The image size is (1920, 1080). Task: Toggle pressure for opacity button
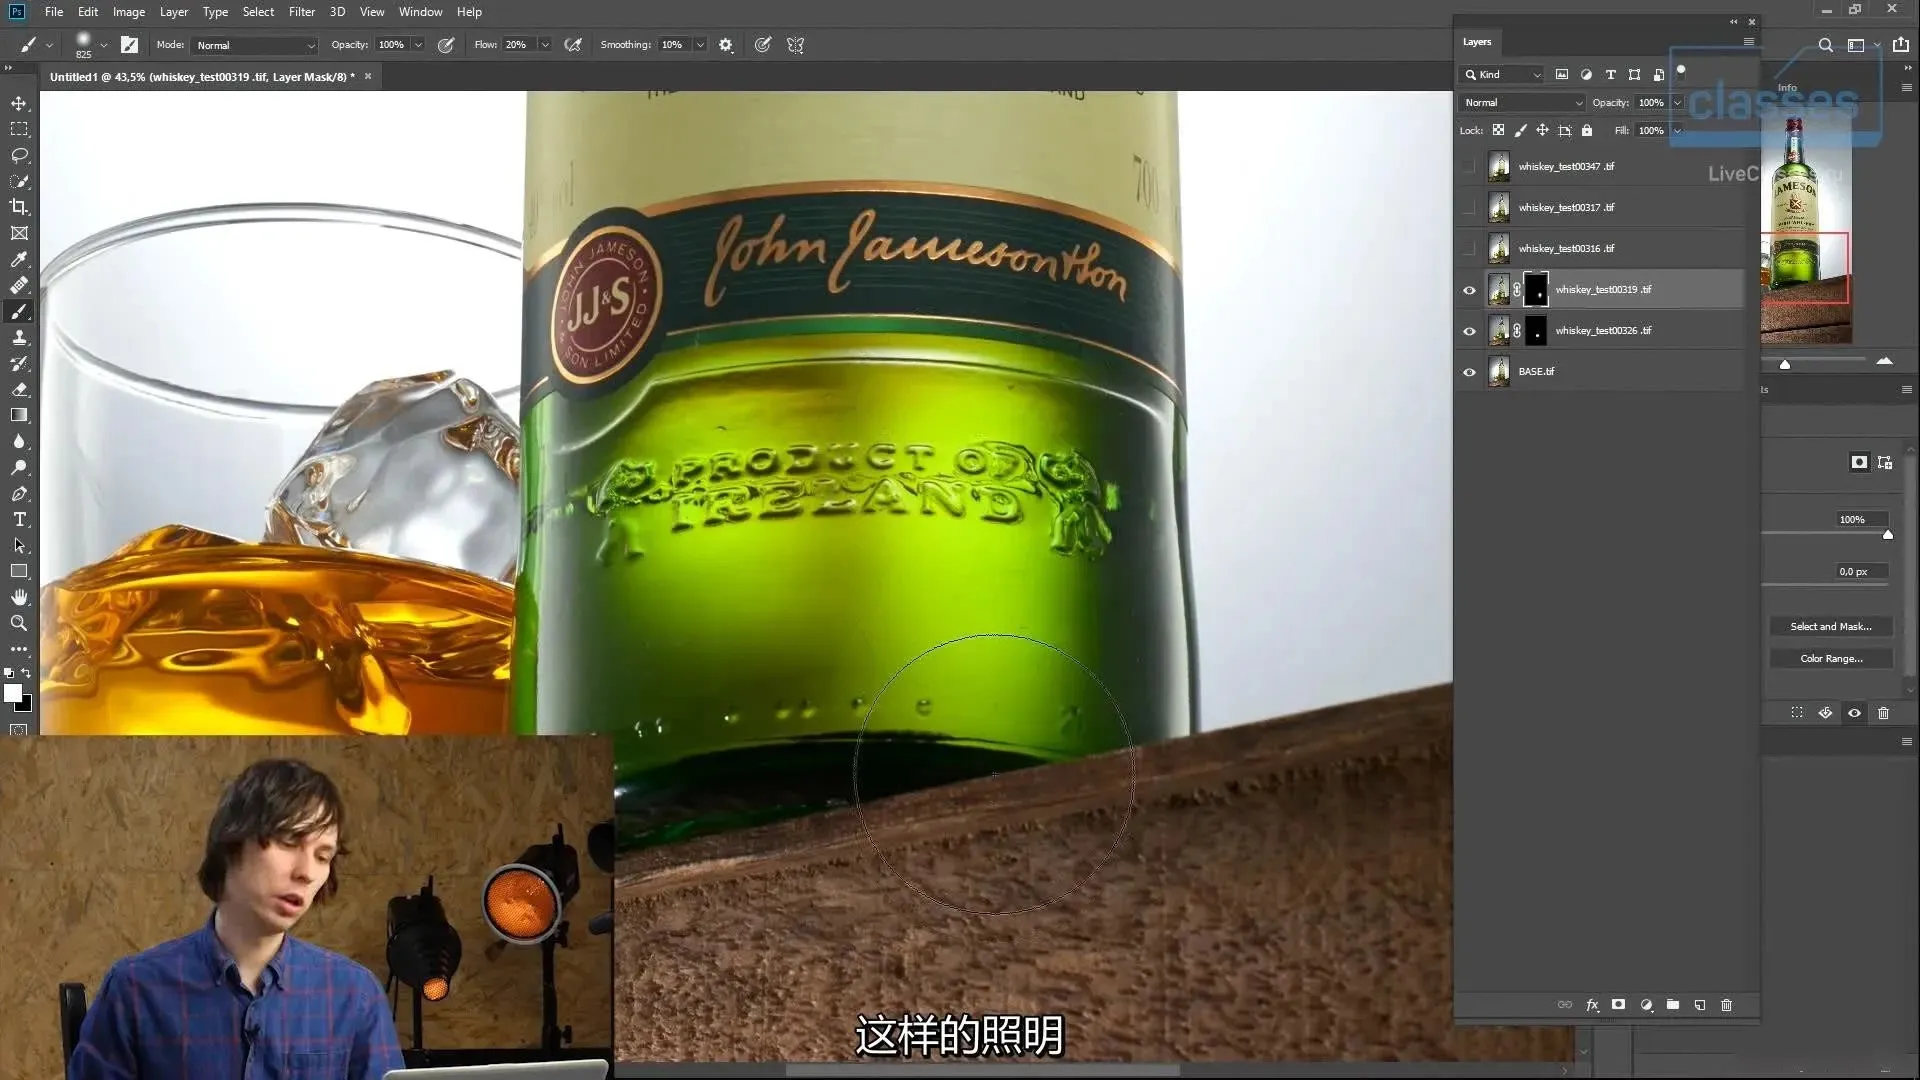coord(446,45)
